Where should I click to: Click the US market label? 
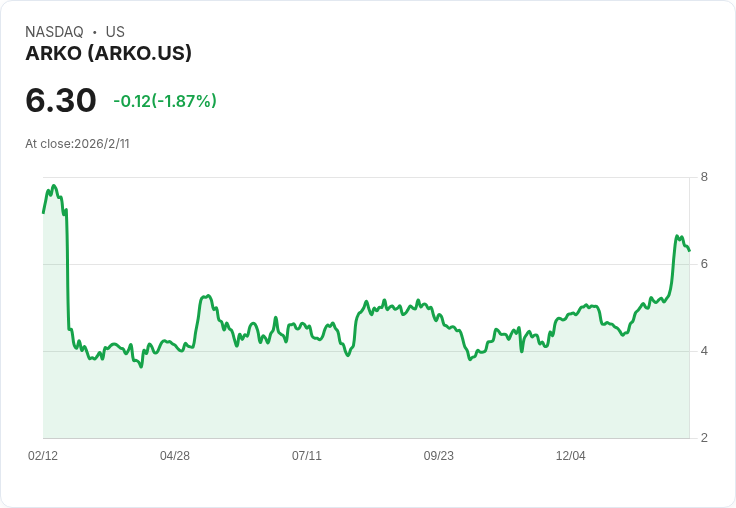click(x=115, y=32)
